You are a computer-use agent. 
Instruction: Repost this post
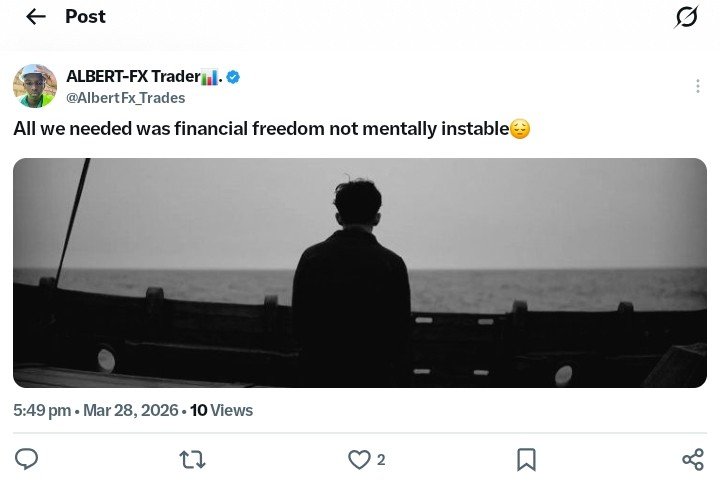pos(192,459)
